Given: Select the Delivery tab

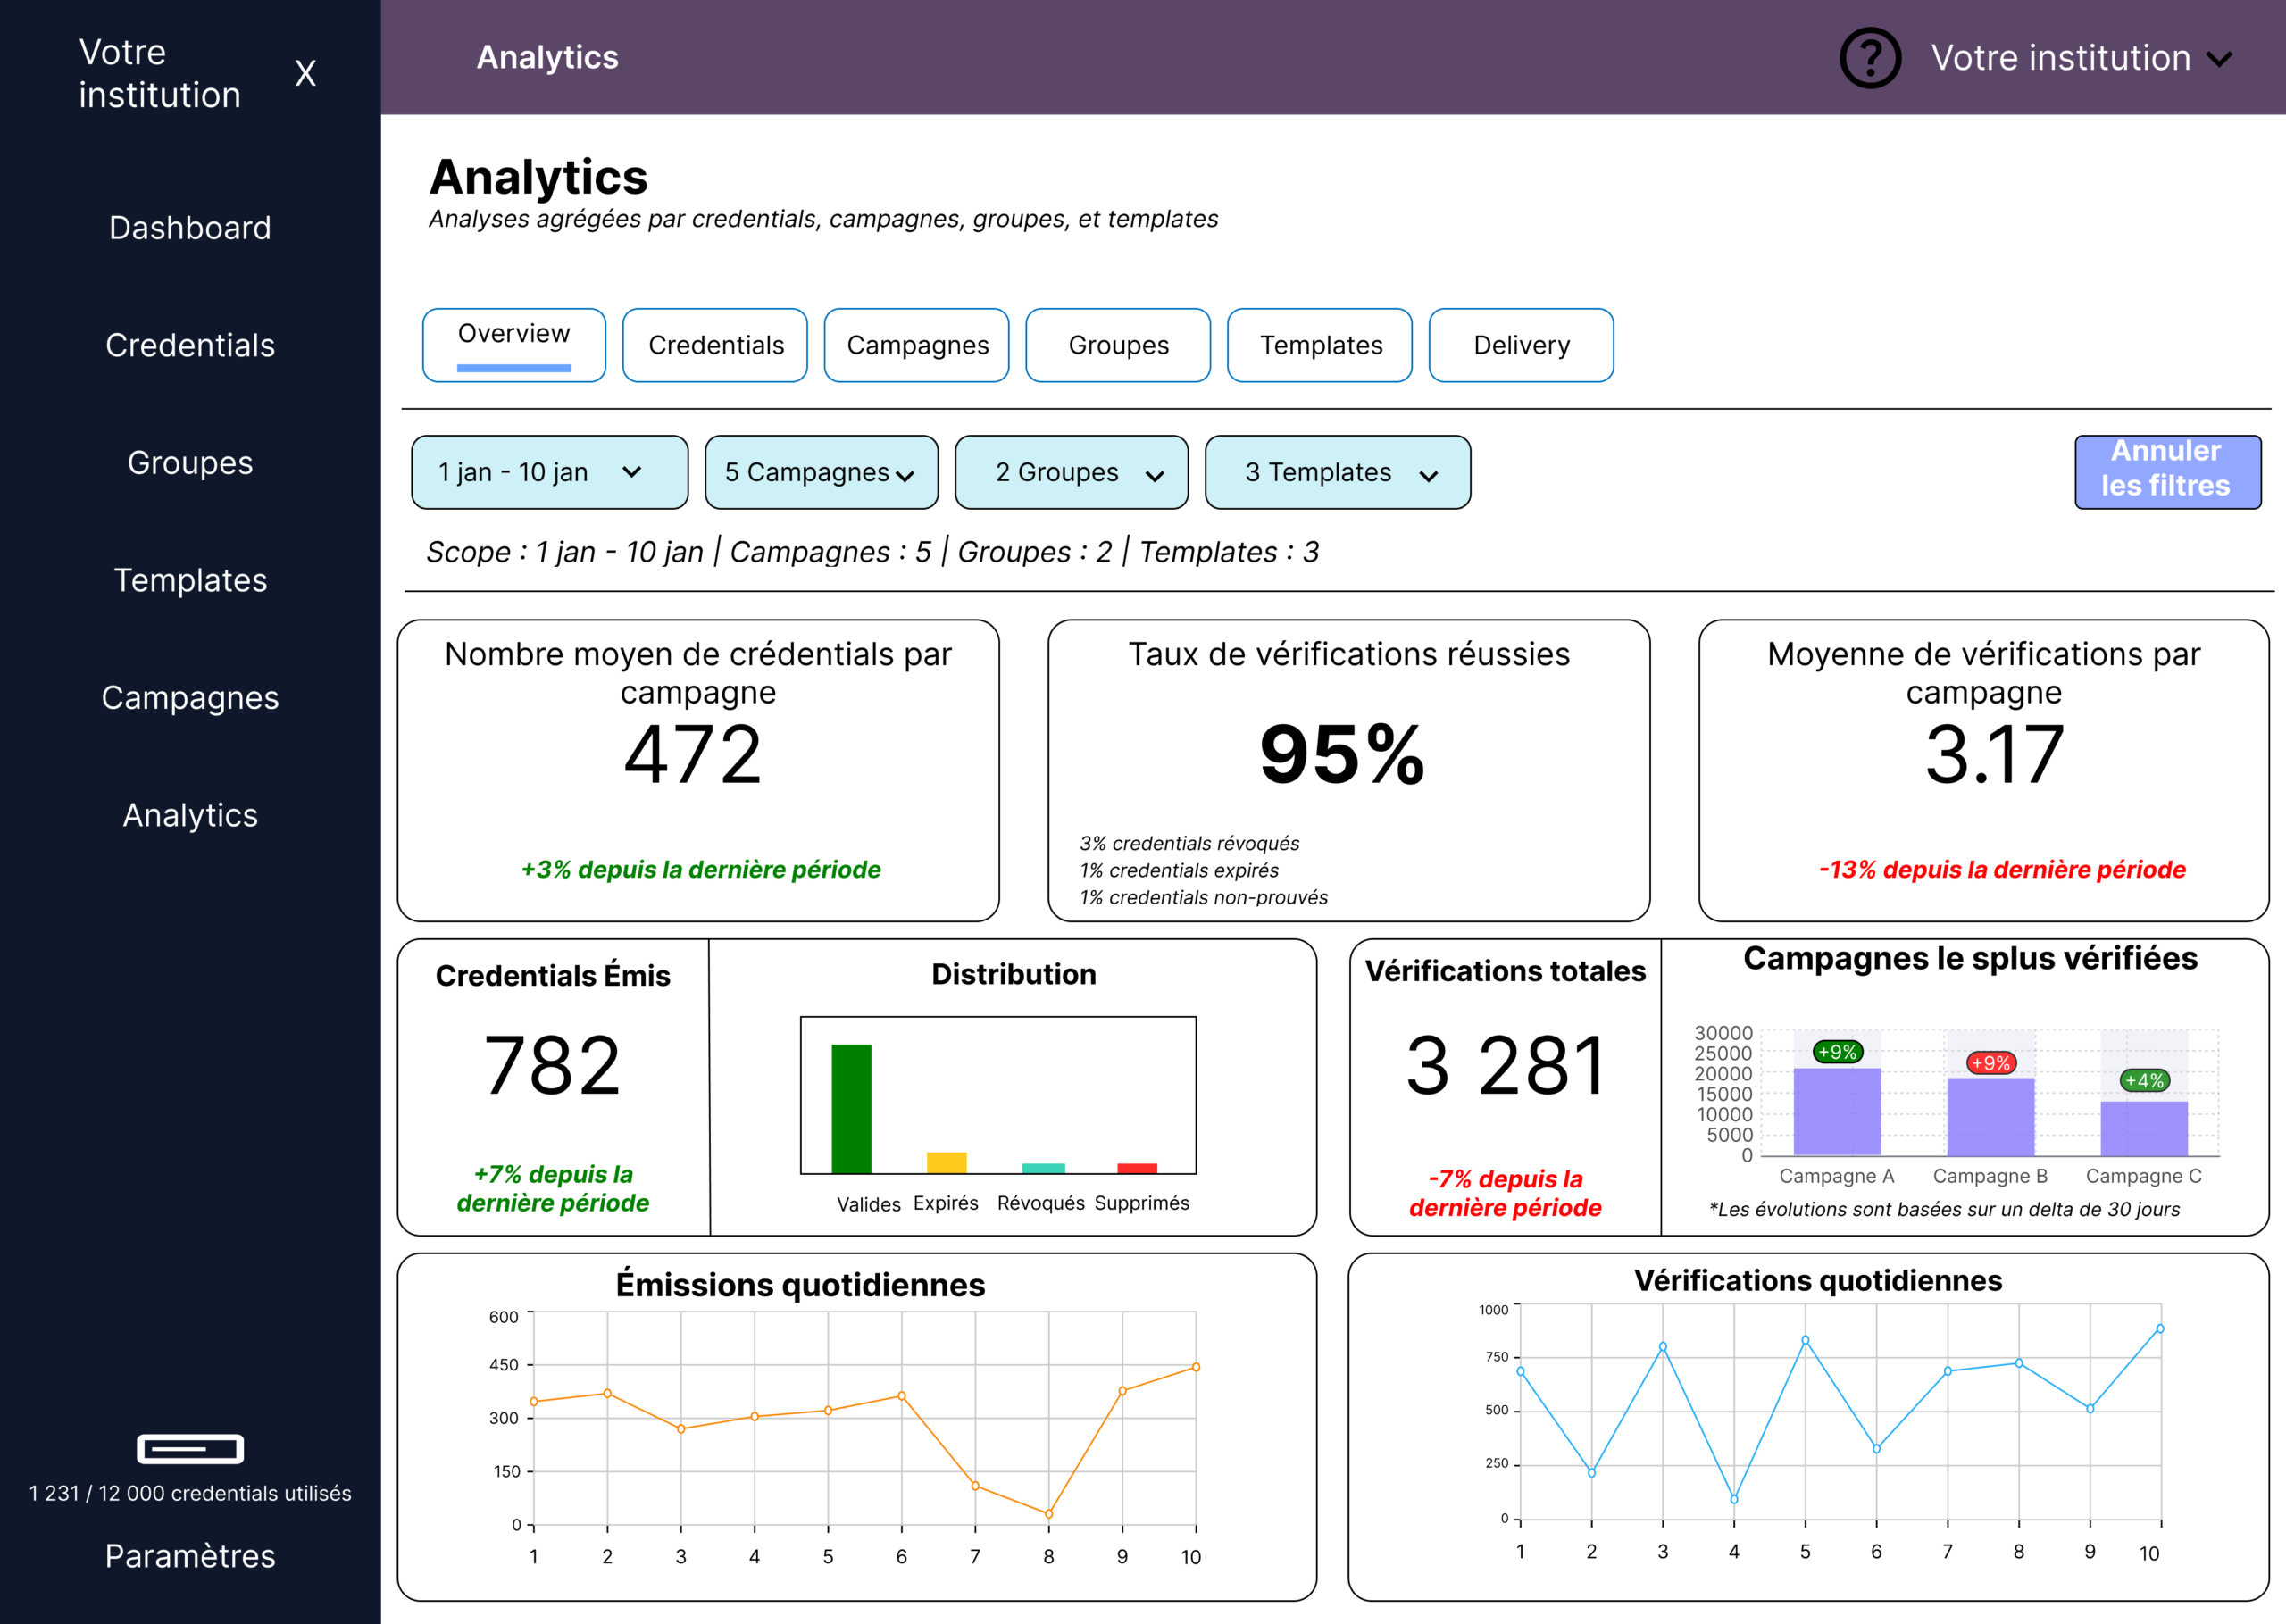Looking at the screenshot, I should click(x=1520, y=345).
